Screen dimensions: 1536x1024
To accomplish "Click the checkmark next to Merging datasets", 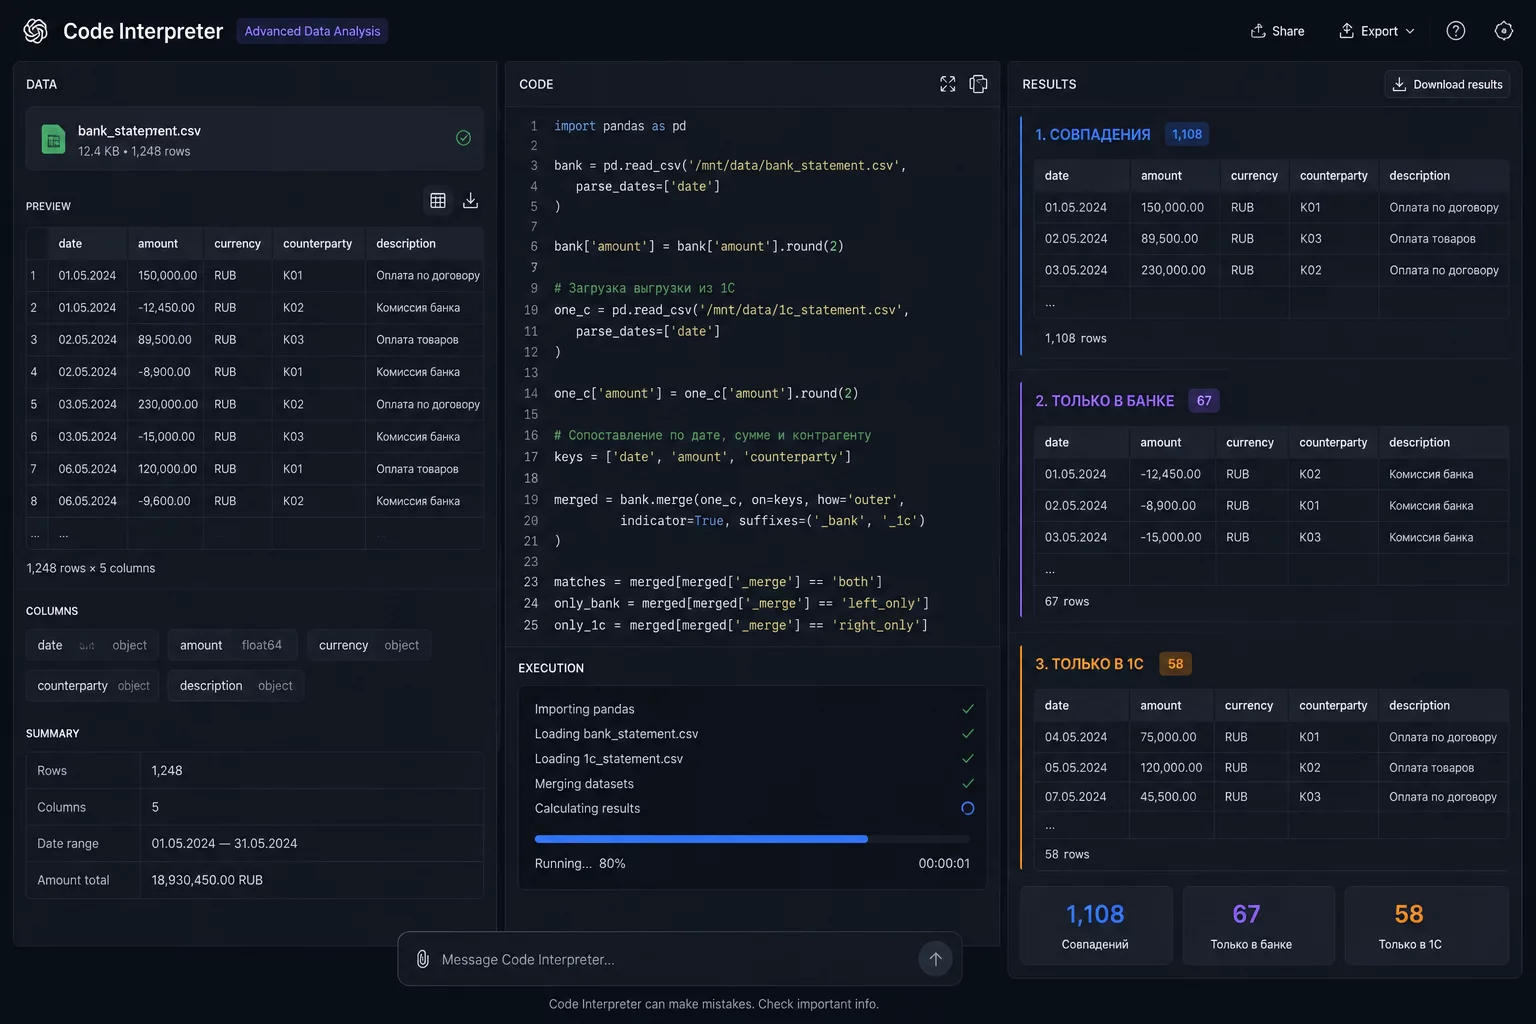I will tap(968, 784).
